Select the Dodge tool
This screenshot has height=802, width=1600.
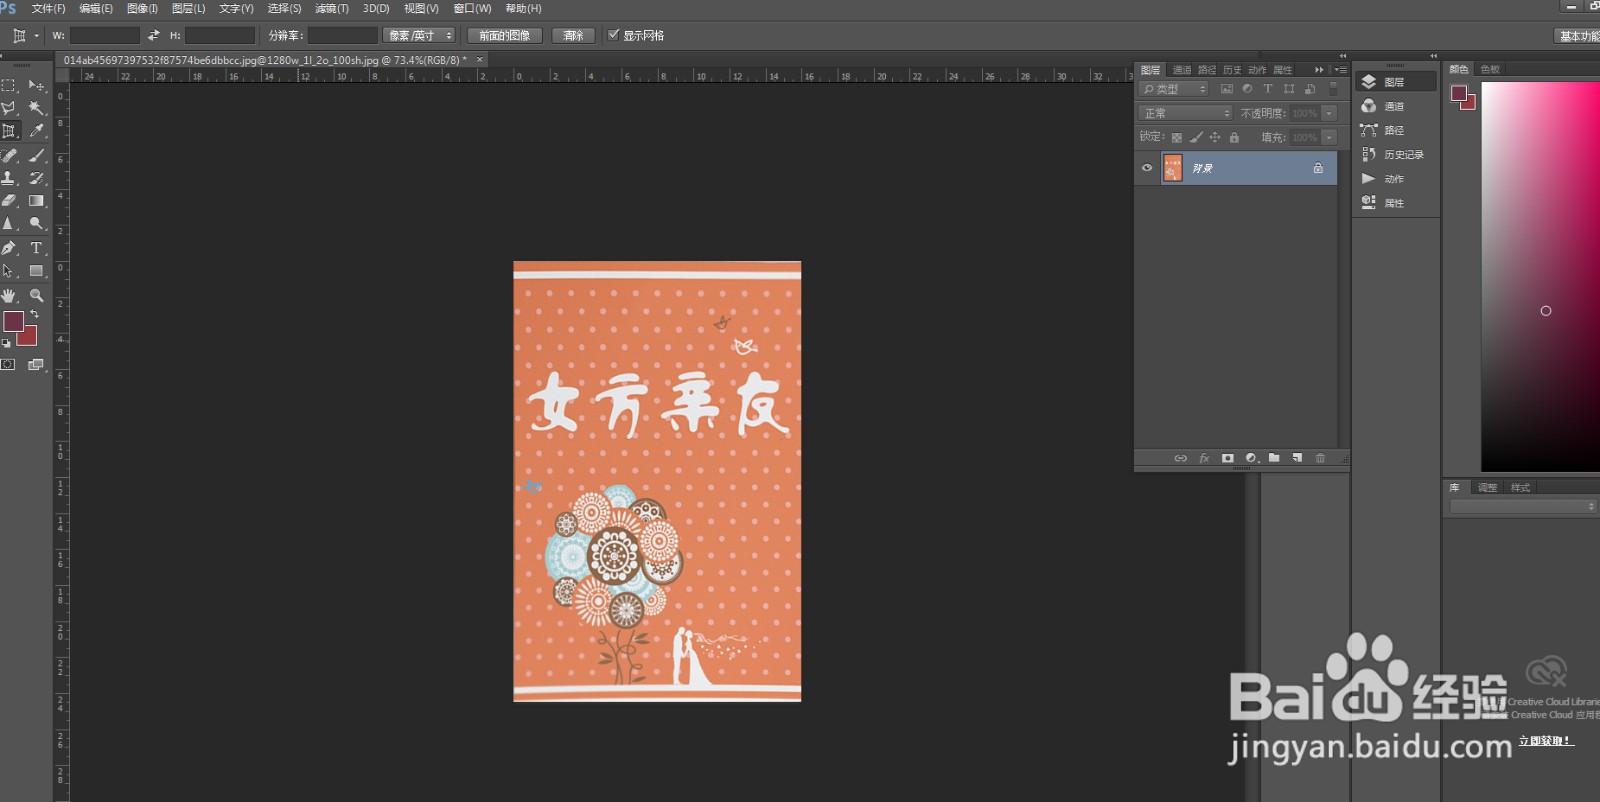[x=36, y=224]
